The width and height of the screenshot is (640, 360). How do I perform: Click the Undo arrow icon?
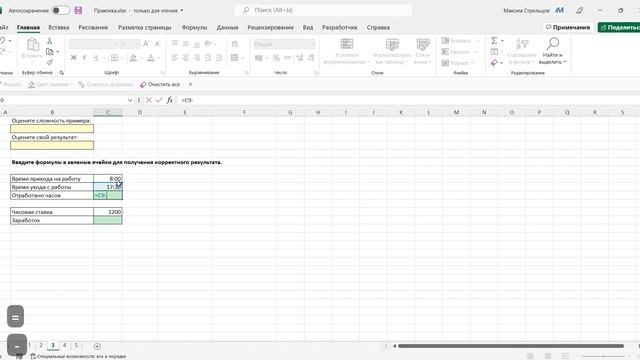coord(3,41)
